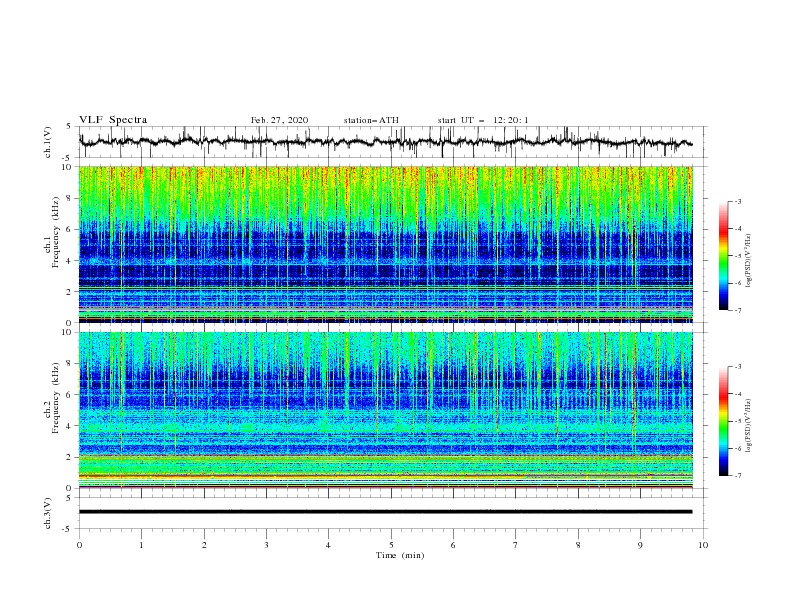
Task: Click the "Time (min)" axis label
Action: point(400,555)
